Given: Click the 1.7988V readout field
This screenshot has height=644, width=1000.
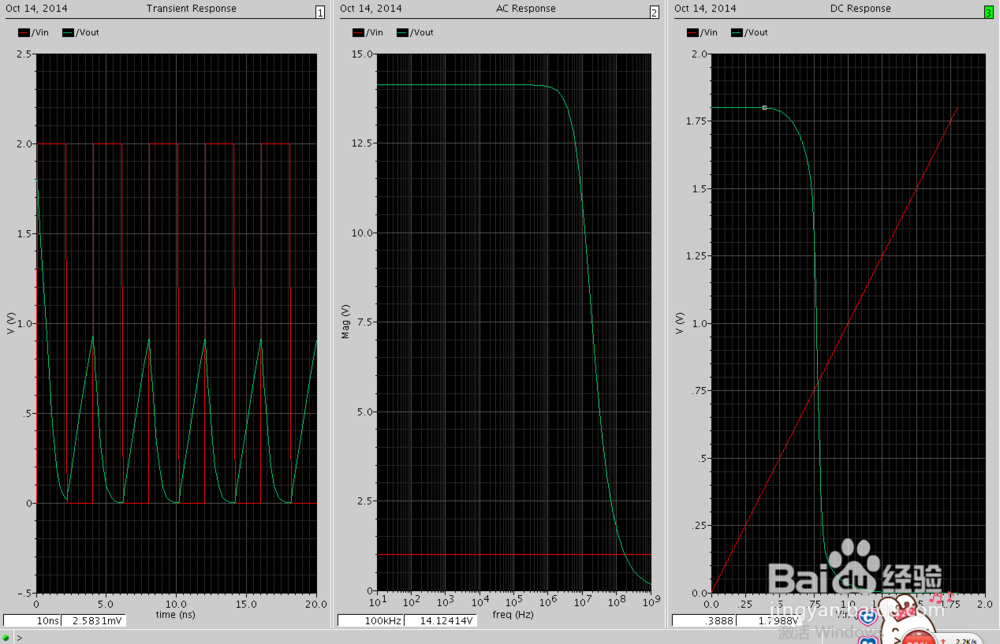Looking at the screenshot, I should pyautogui.click(x=768, y=620).
